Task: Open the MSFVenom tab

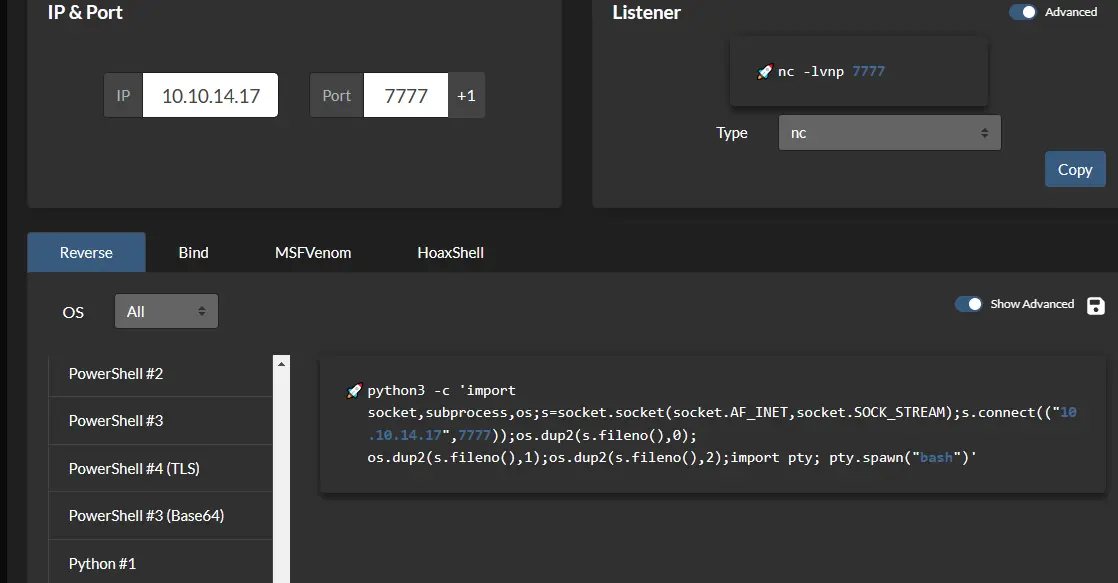Action: pos(313,252)
